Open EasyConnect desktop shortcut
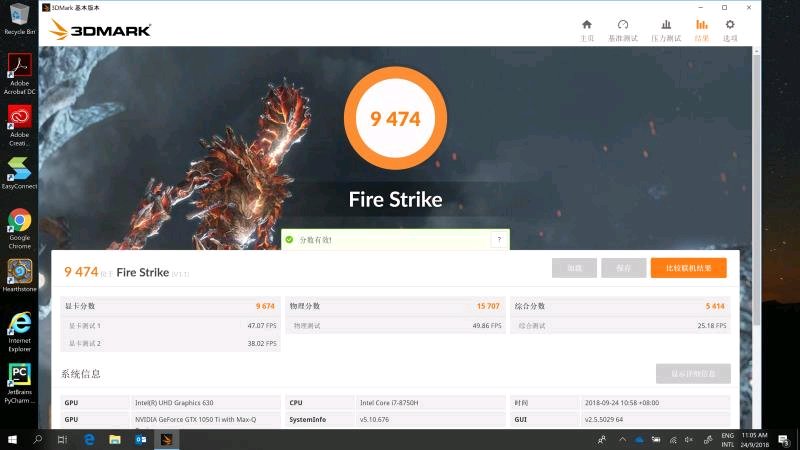The height and width of the screenshot is (450, 800). click(x=19, y=173)
